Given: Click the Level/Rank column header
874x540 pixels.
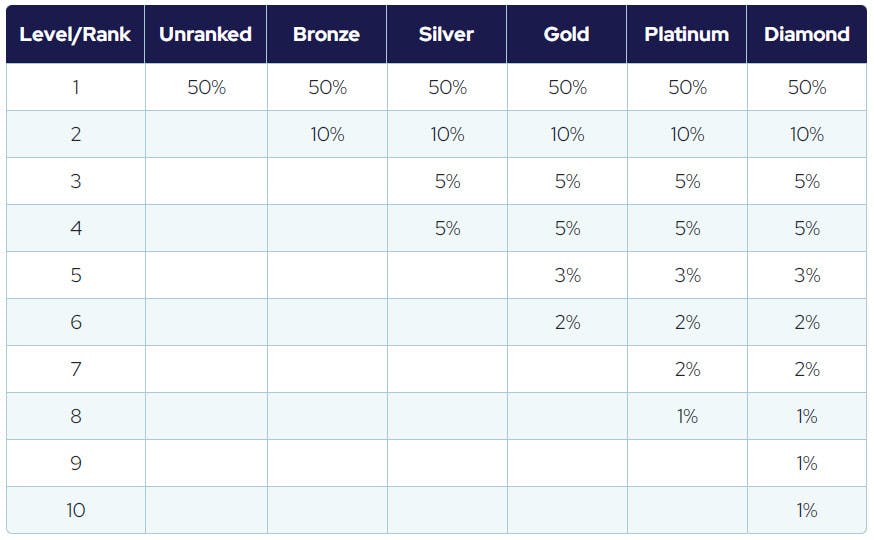Looking at the screenshot, I should tap(75, 34).
